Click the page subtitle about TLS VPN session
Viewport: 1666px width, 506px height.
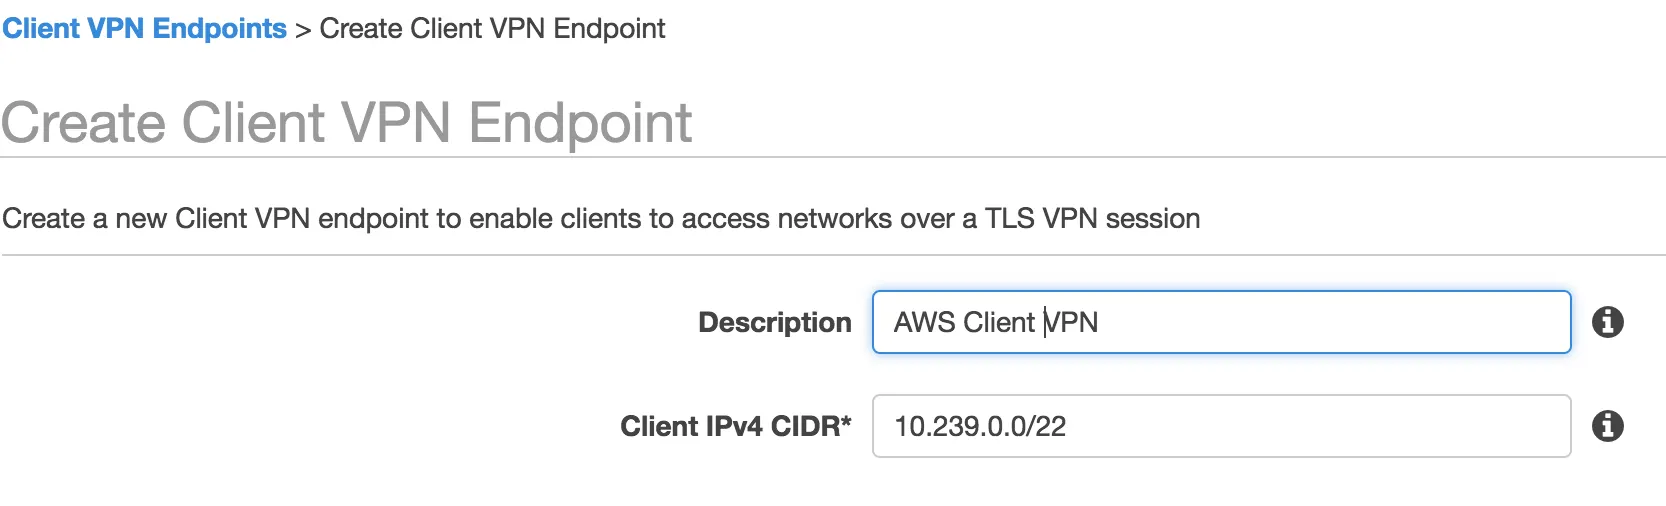600,218
